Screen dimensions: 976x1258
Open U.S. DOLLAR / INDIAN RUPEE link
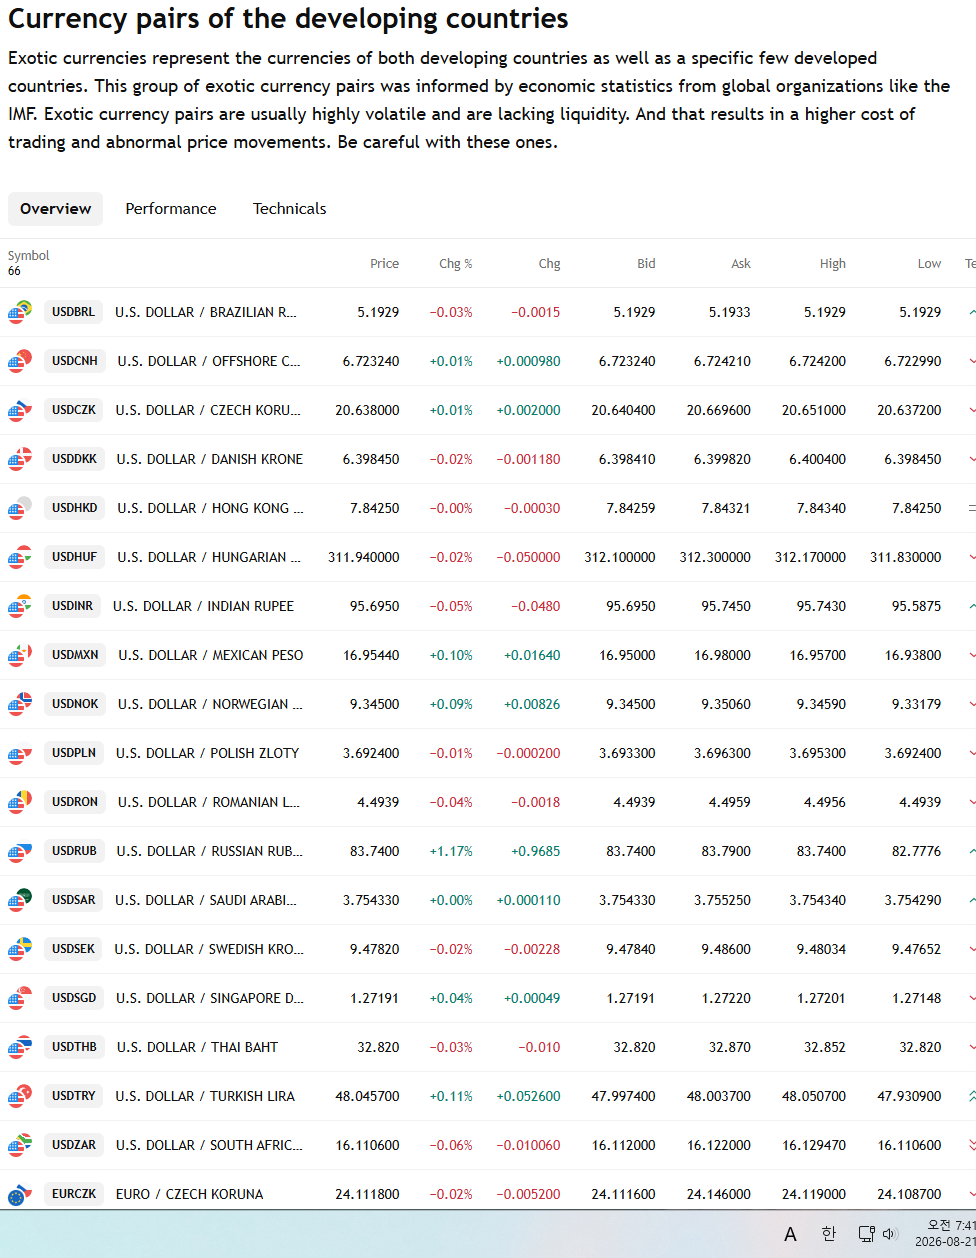coord(203,606)
